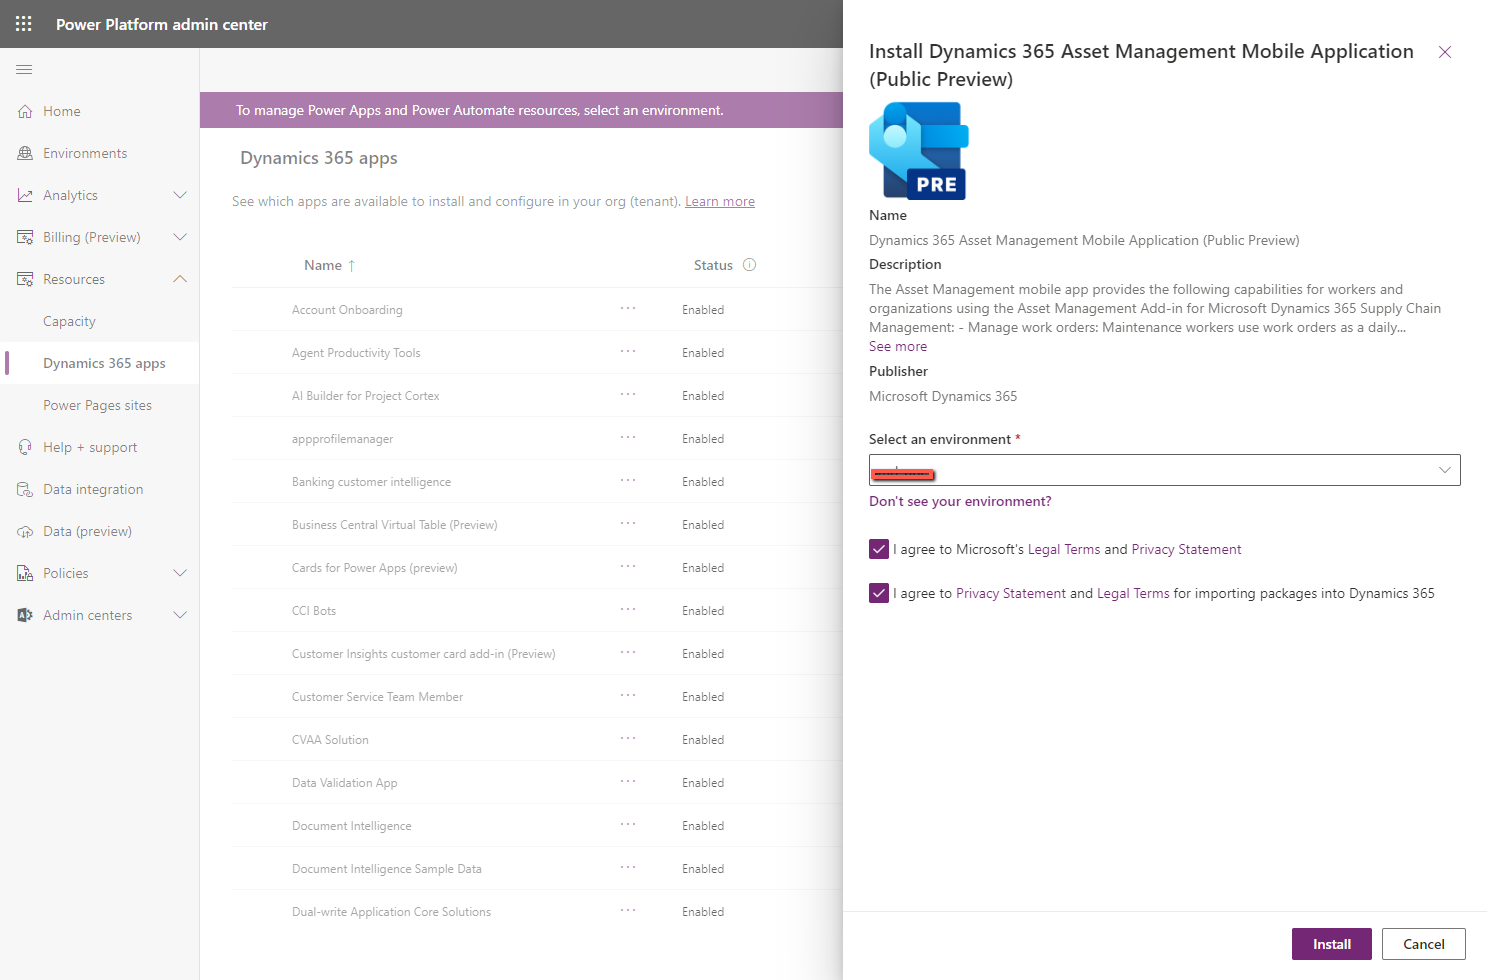Image resolution: width=1487 pixels, height=980 pixels.
Task: Uncheck importing packages Privacy Statement checkbox
Action: pos(879,593)
